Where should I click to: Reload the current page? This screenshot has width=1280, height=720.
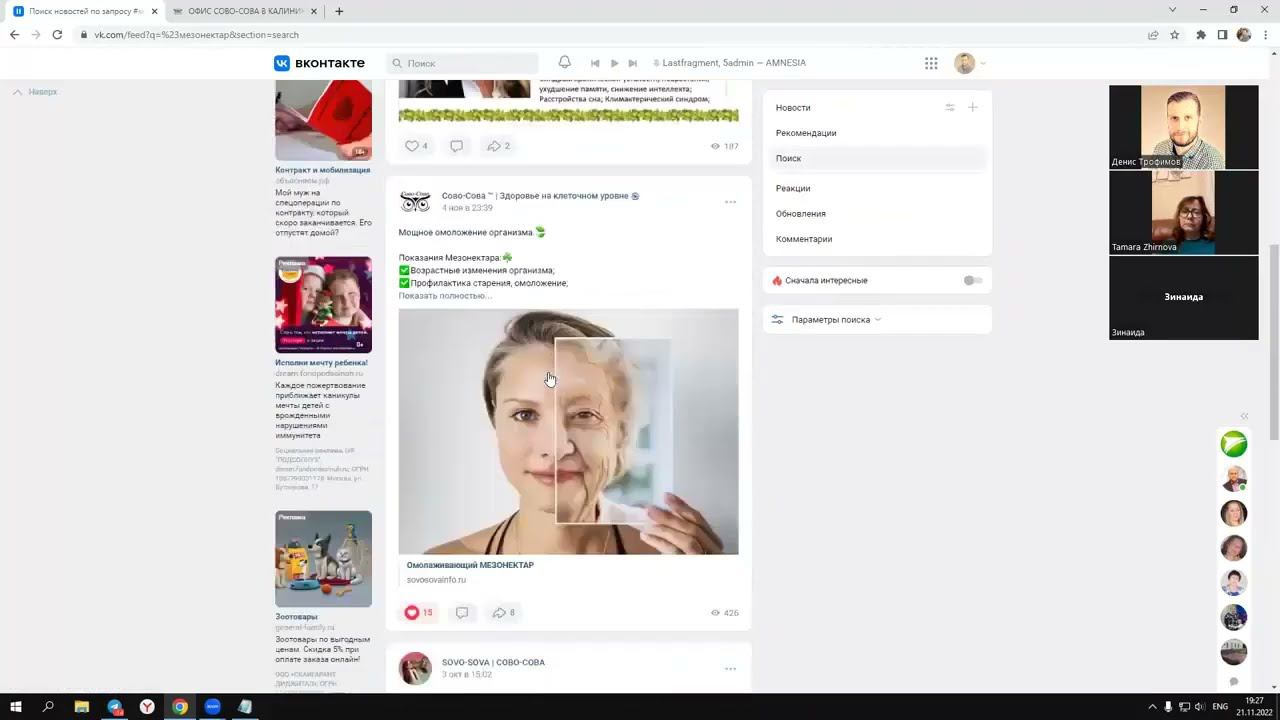[57, 35]
